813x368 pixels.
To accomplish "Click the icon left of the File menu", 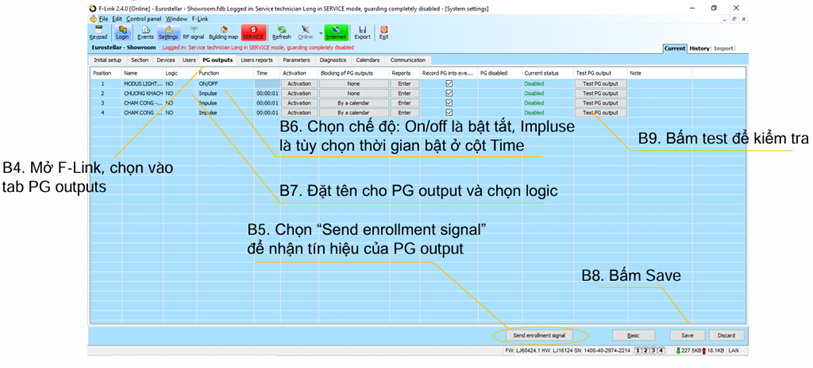I will pos(93,18).
